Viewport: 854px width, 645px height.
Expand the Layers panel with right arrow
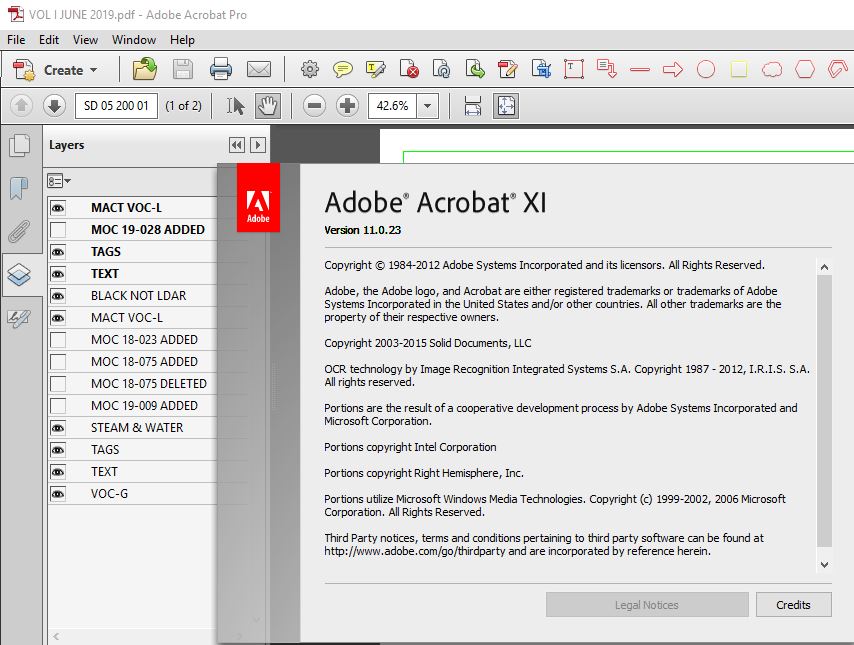(258, 145)
